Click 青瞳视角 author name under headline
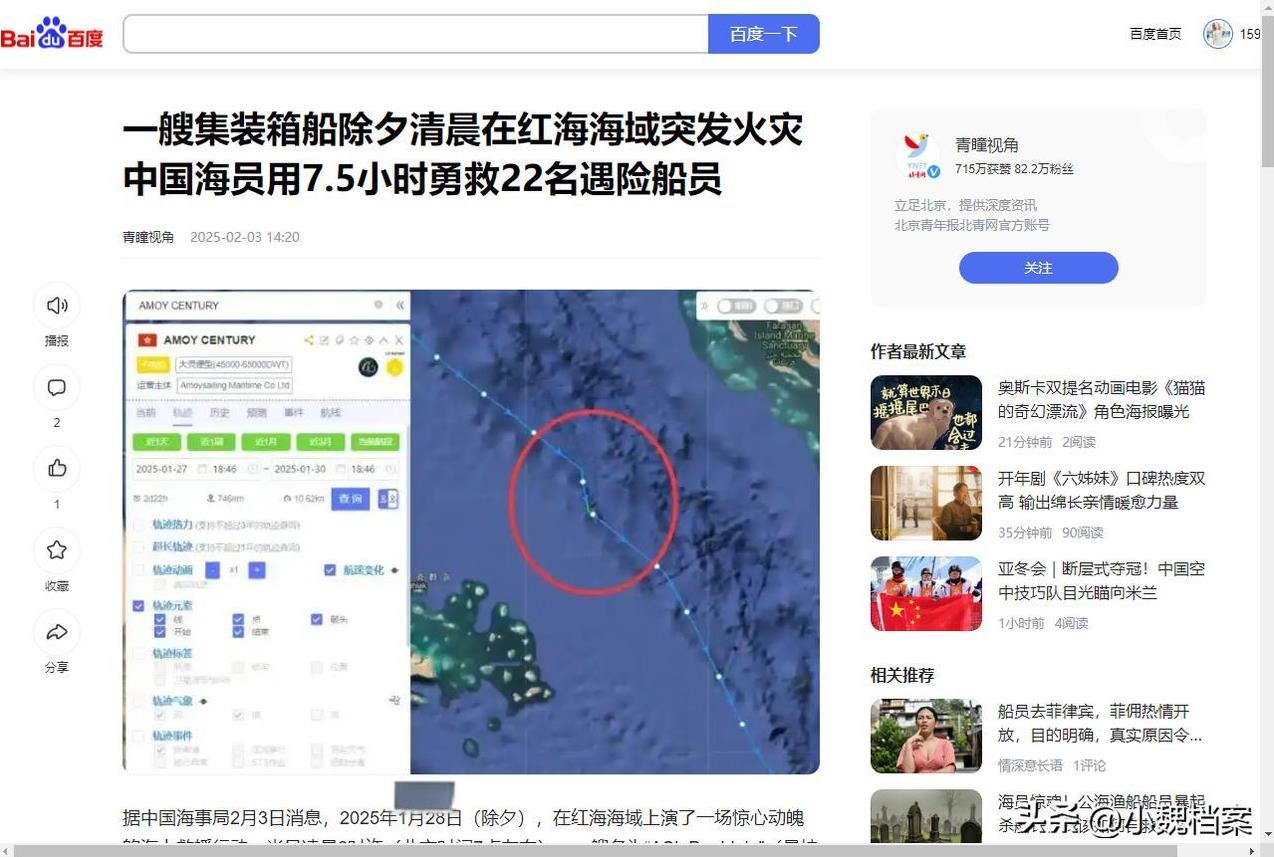Viewport: 1274px width, 857px height. (x=148, y=237)
